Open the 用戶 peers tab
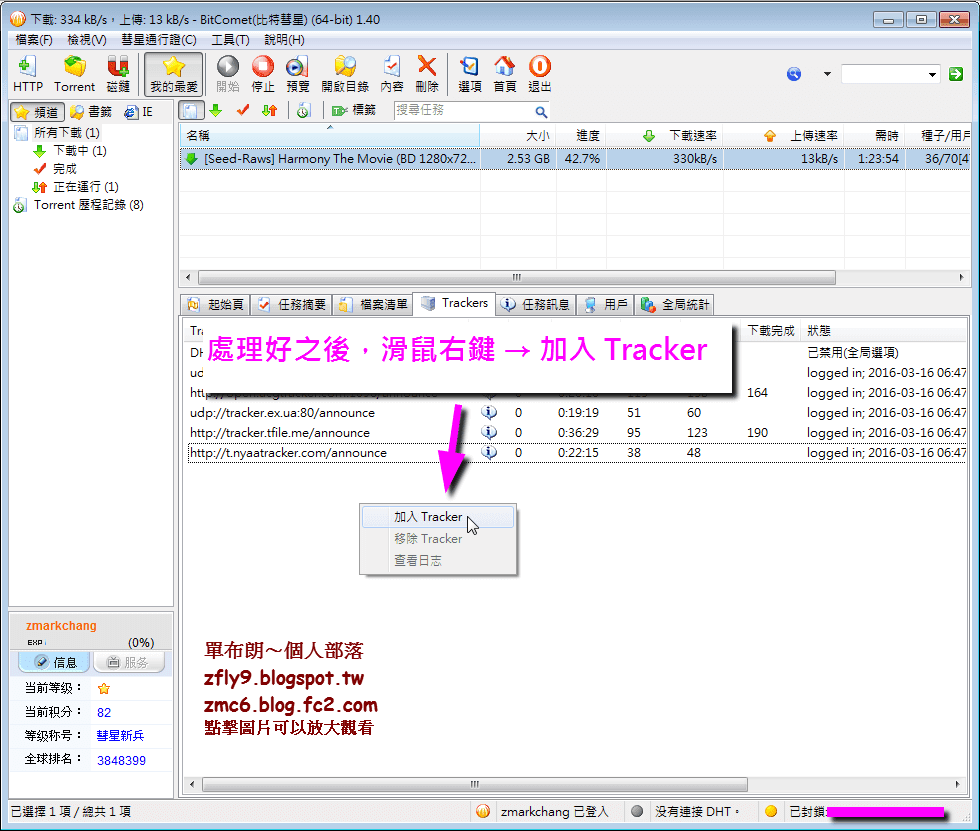The height and width of the screenshot is (831, 980). [605, 304]
